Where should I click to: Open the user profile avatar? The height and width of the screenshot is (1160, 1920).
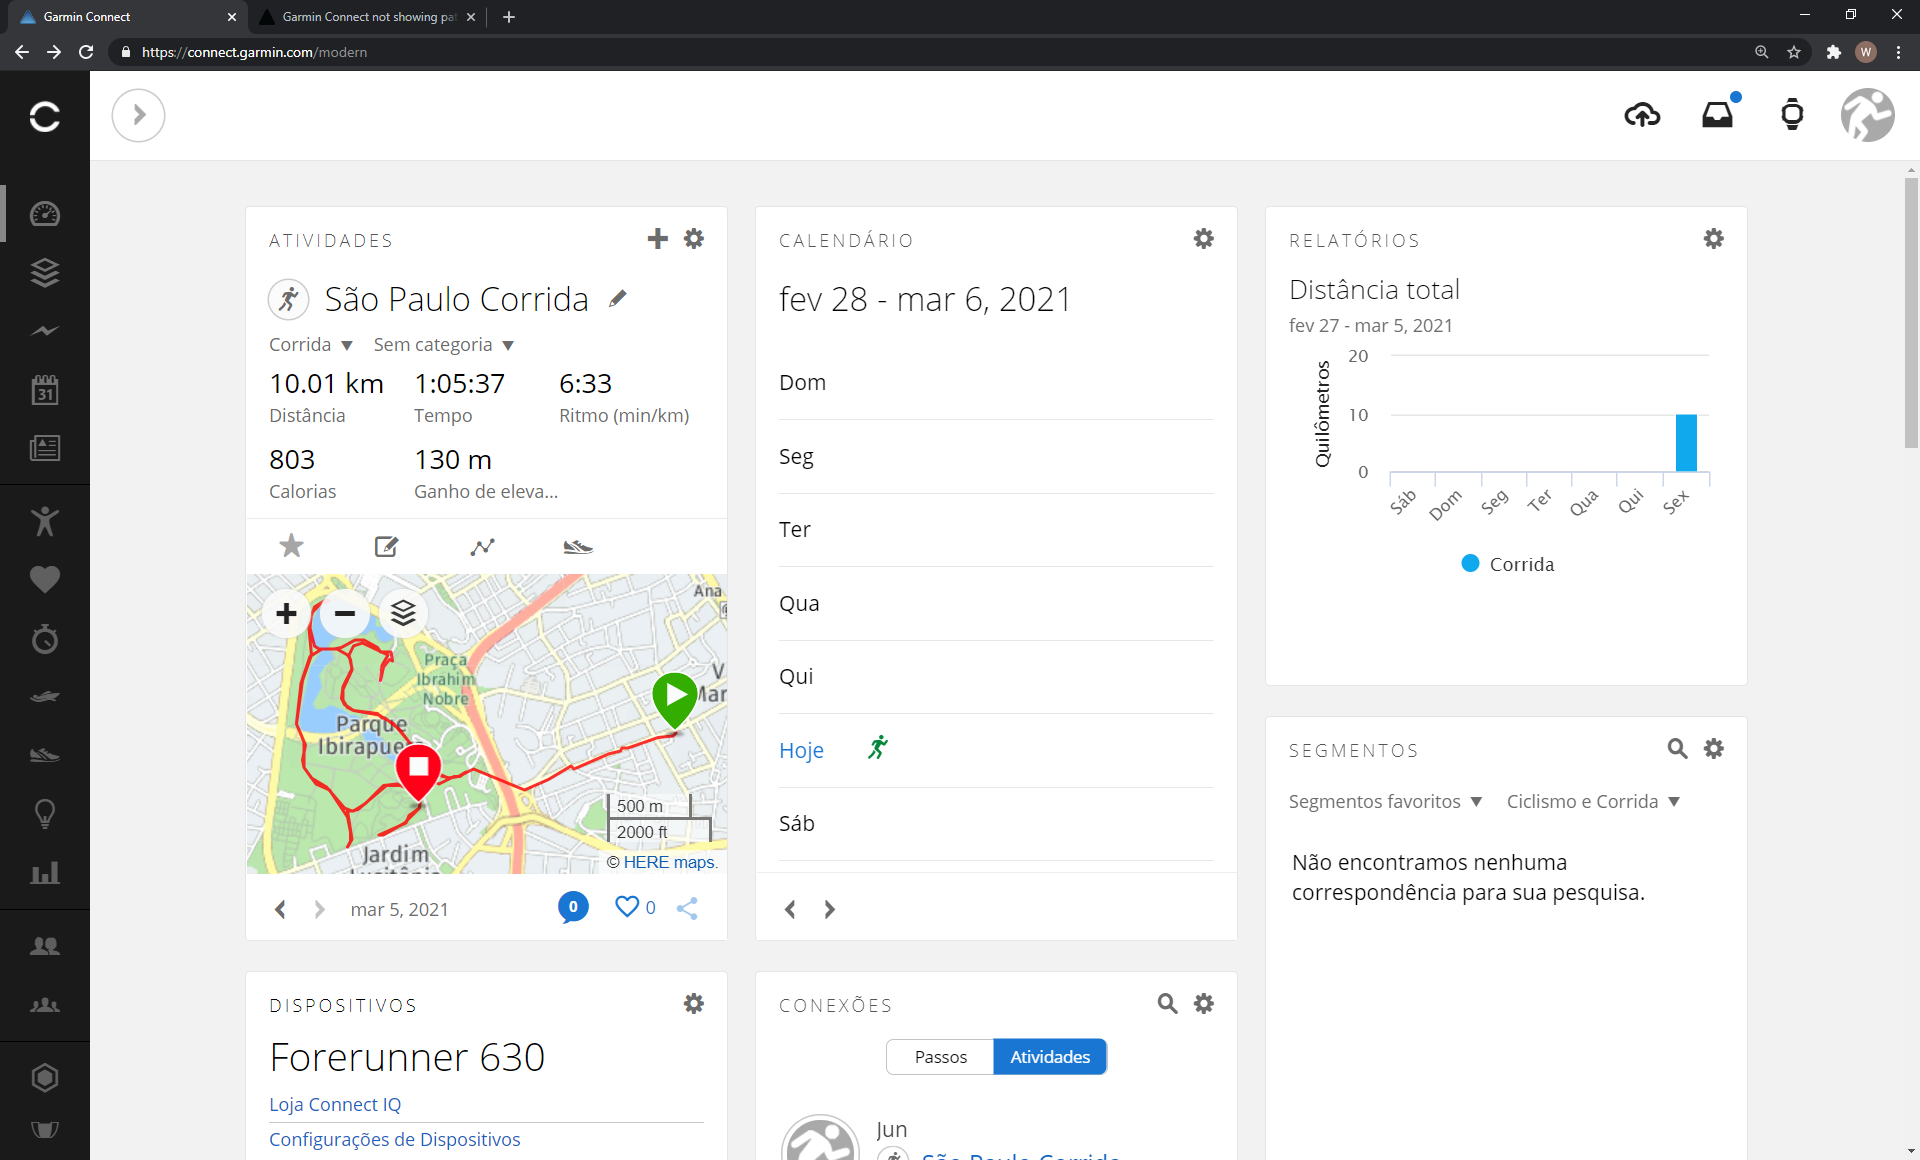pos(1867,115)
